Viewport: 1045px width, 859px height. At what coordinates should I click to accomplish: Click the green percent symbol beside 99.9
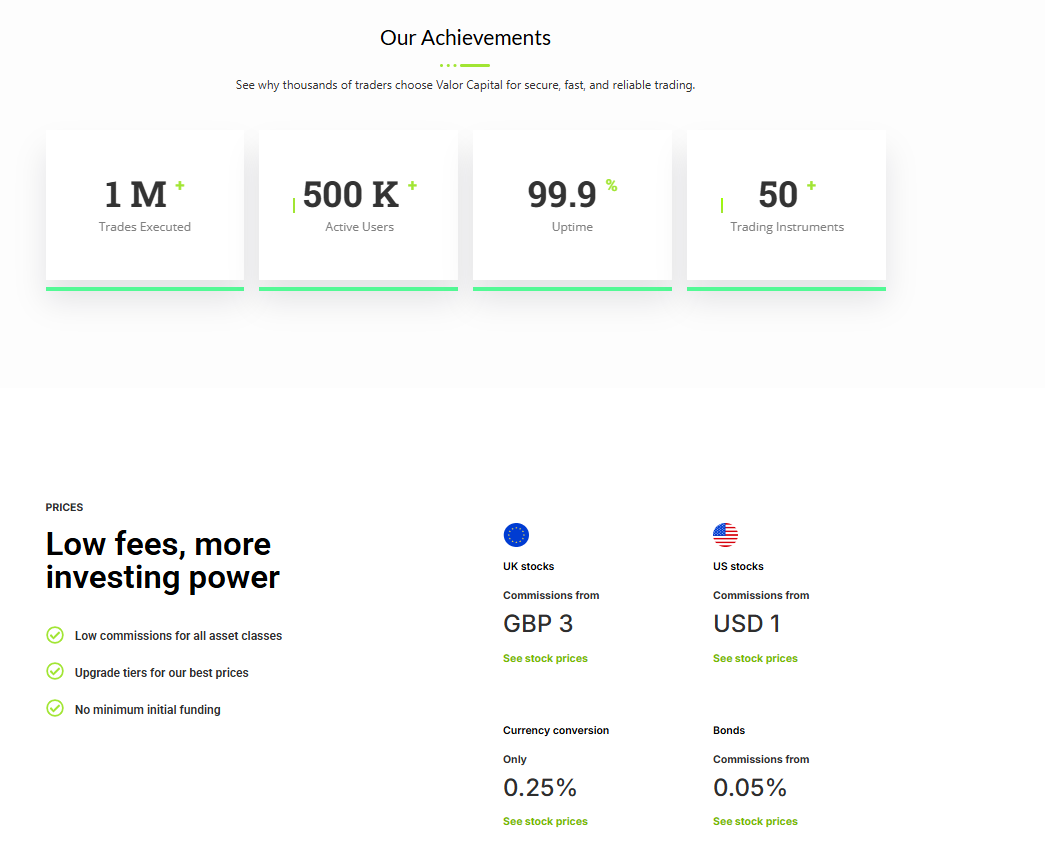611,185
